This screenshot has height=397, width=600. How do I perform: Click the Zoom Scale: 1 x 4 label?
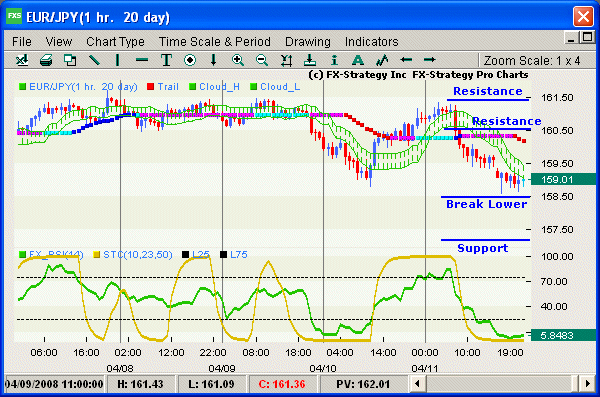pos(532,60)
